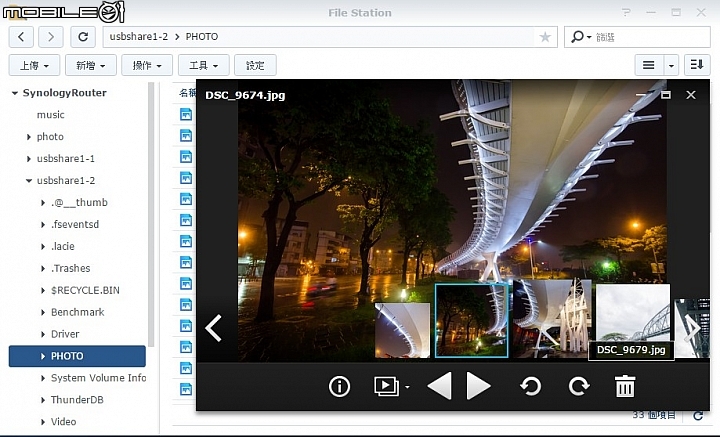Viewport: 720px width, 437px height.
Task: Select the ThunderDB folder
Action: pos(77,400)
